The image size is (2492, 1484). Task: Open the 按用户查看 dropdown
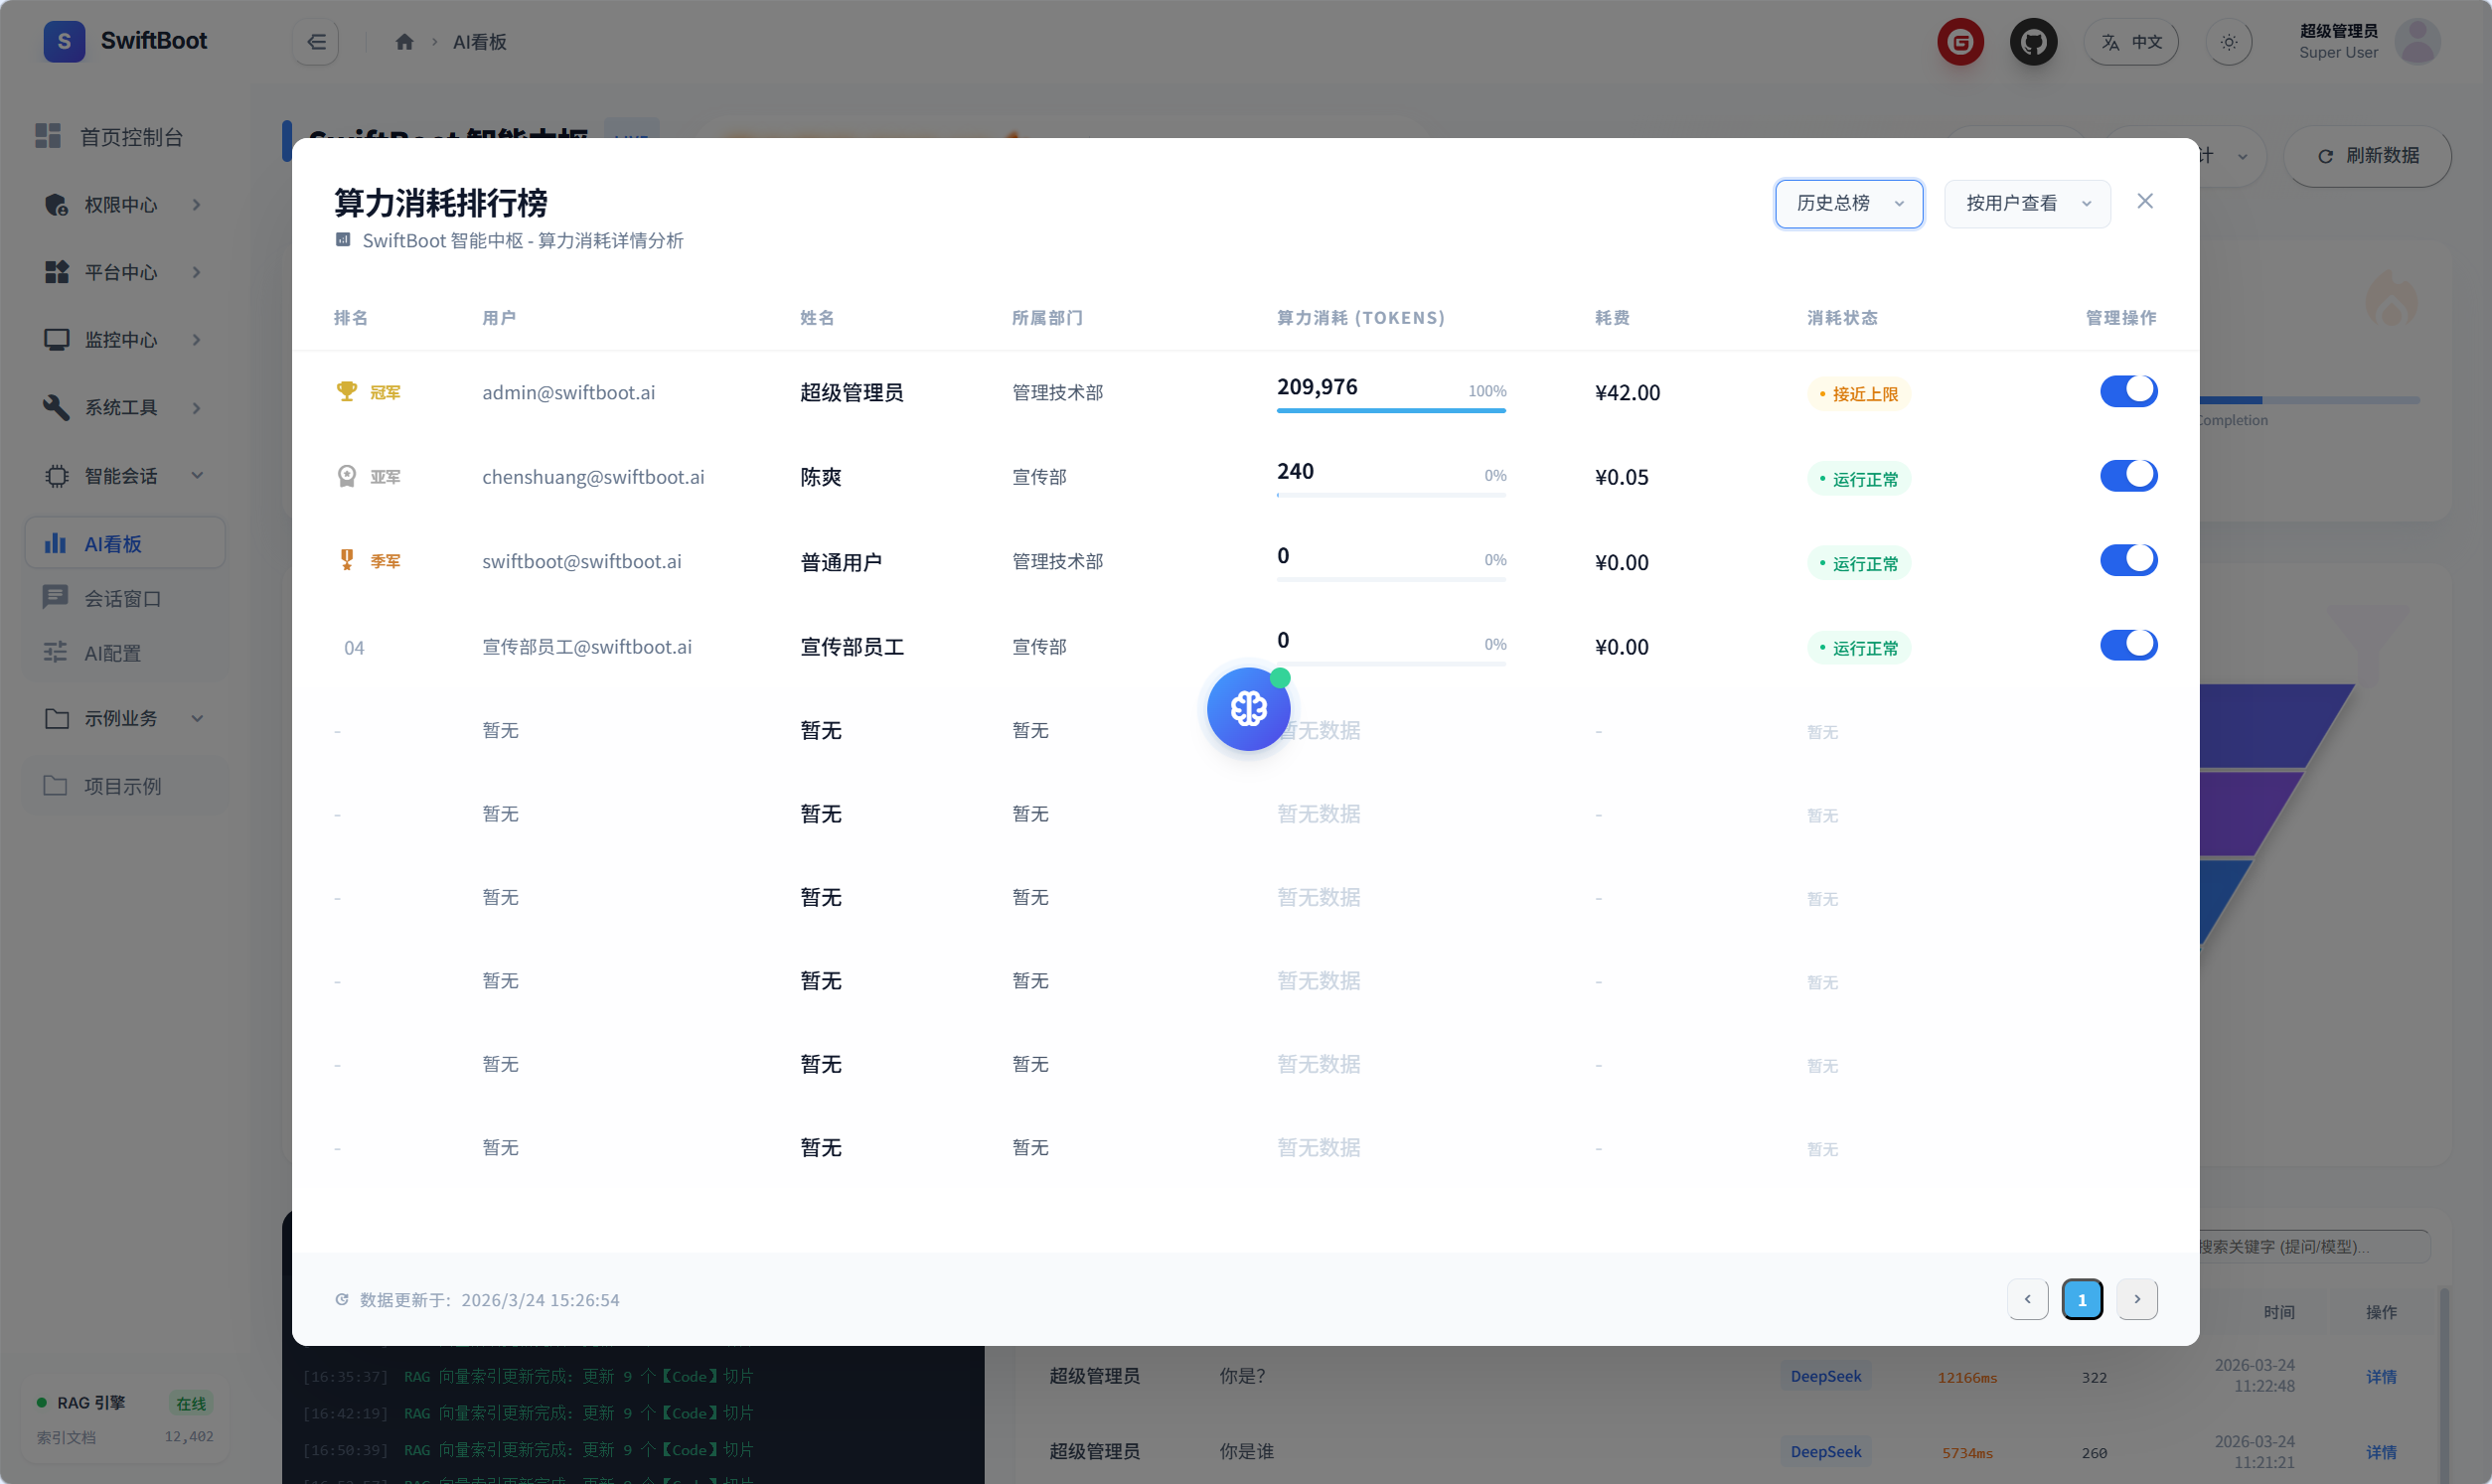[x=2026, y=204]
